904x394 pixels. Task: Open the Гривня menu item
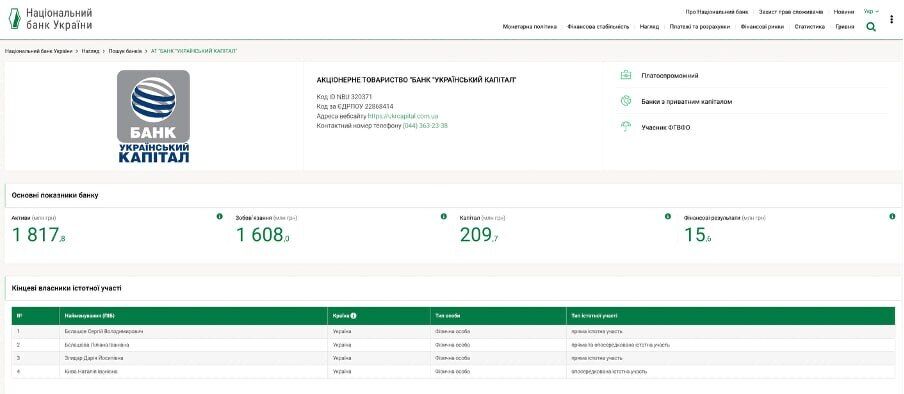pos(845,27)
